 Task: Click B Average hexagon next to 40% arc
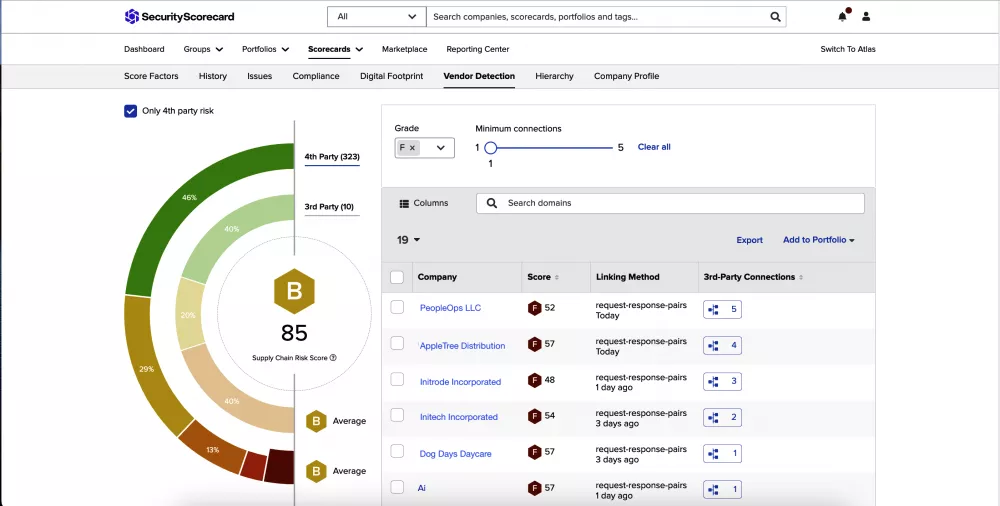316,421
